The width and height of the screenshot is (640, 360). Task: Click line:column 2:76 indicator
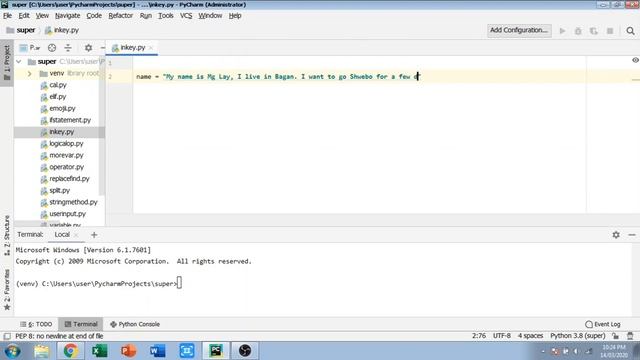coord(478,336)
